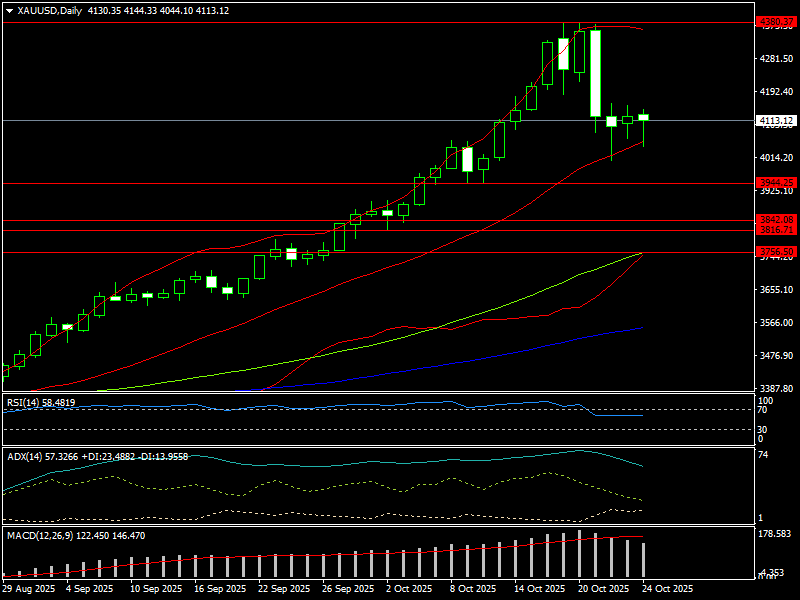Click the 3842.08 support level label
Viewport: 800px width, 600px height.
(776, 219)
